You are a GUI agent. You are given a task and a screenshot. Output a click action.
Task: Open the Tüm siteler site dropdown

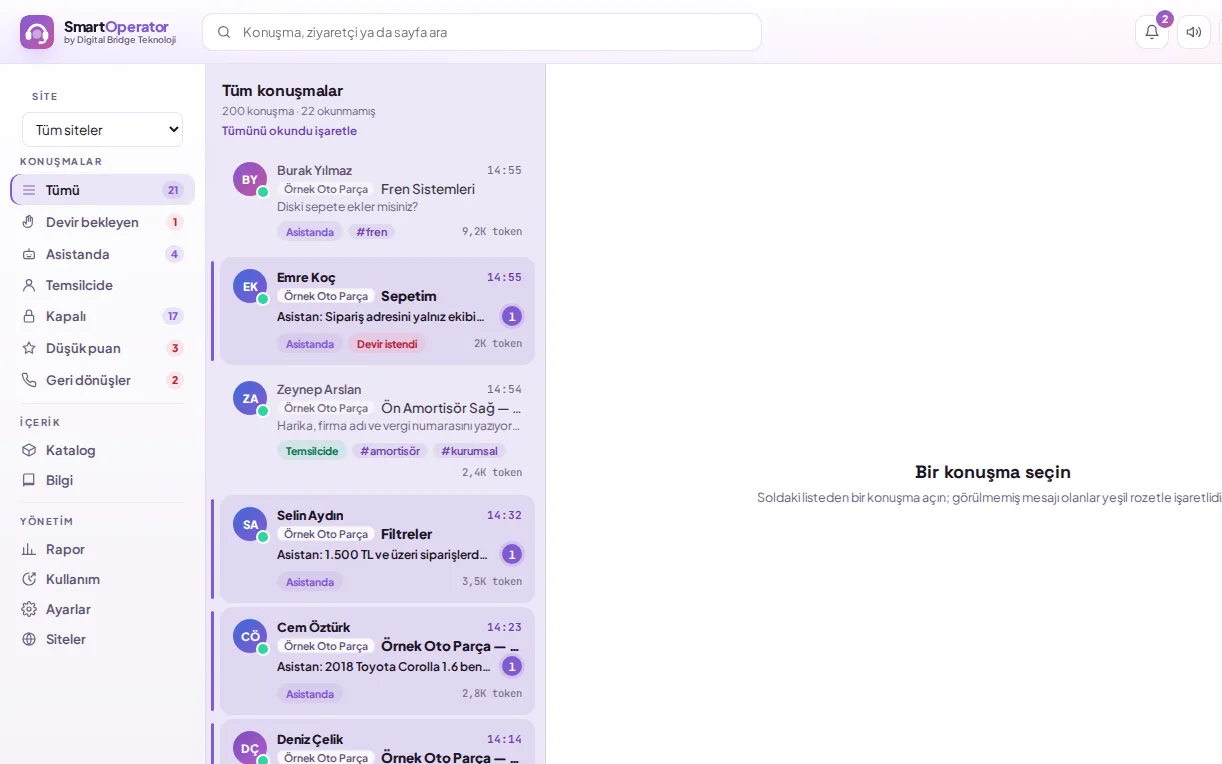[103, 130]
